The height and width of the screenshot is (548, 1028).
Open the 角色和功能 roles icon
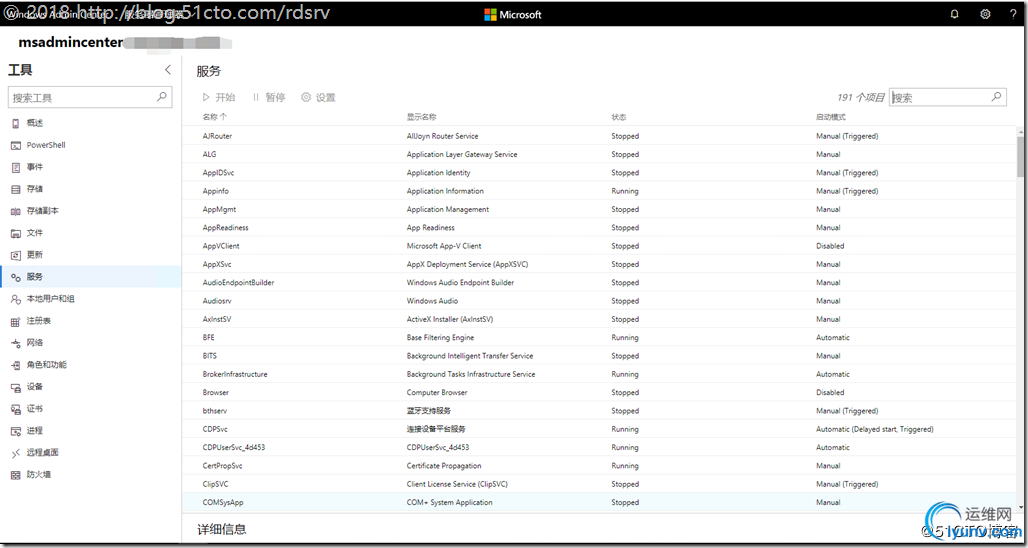click(16, 365)
